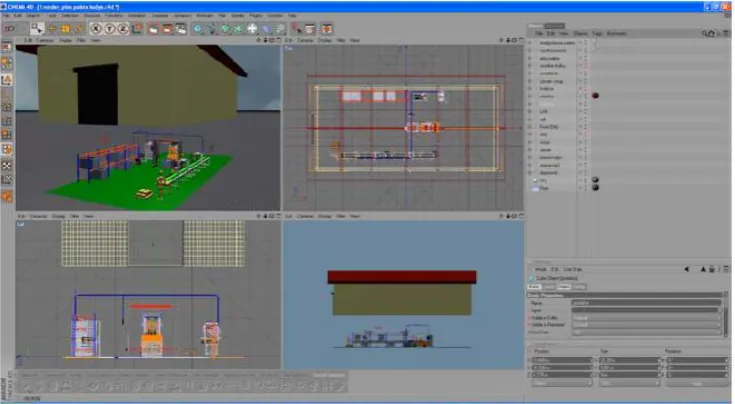The height and width of the screenshot is (404, 735).
Task: Click the Name input field in attributes
Action: 646,303
